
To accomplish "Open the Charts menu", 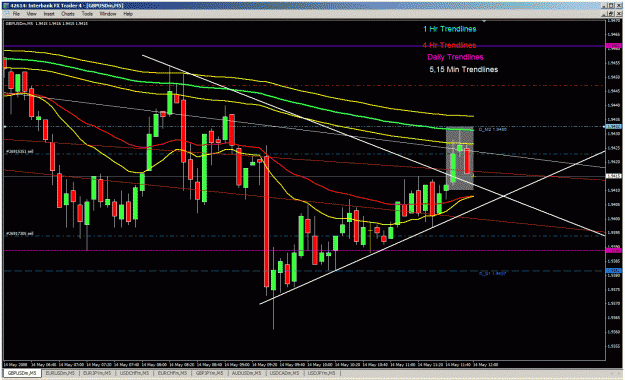I will pyautogui.click(x=68, y=14).
